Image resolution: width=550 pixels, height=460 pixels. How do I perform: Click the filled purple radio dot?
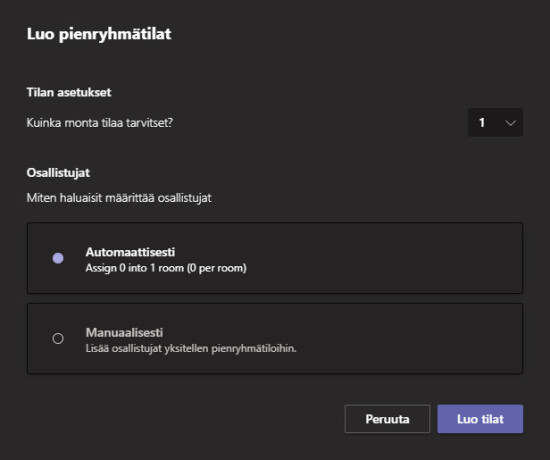[58, 258]
